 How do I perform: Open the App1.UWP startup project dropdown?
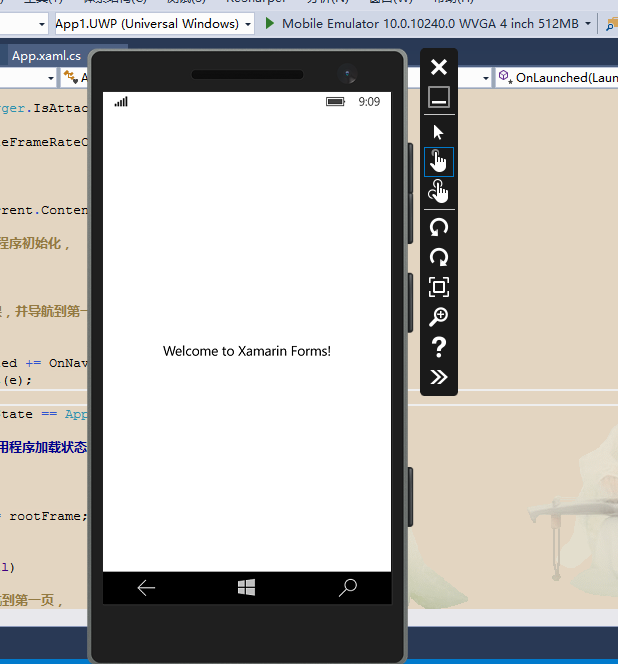154,23
